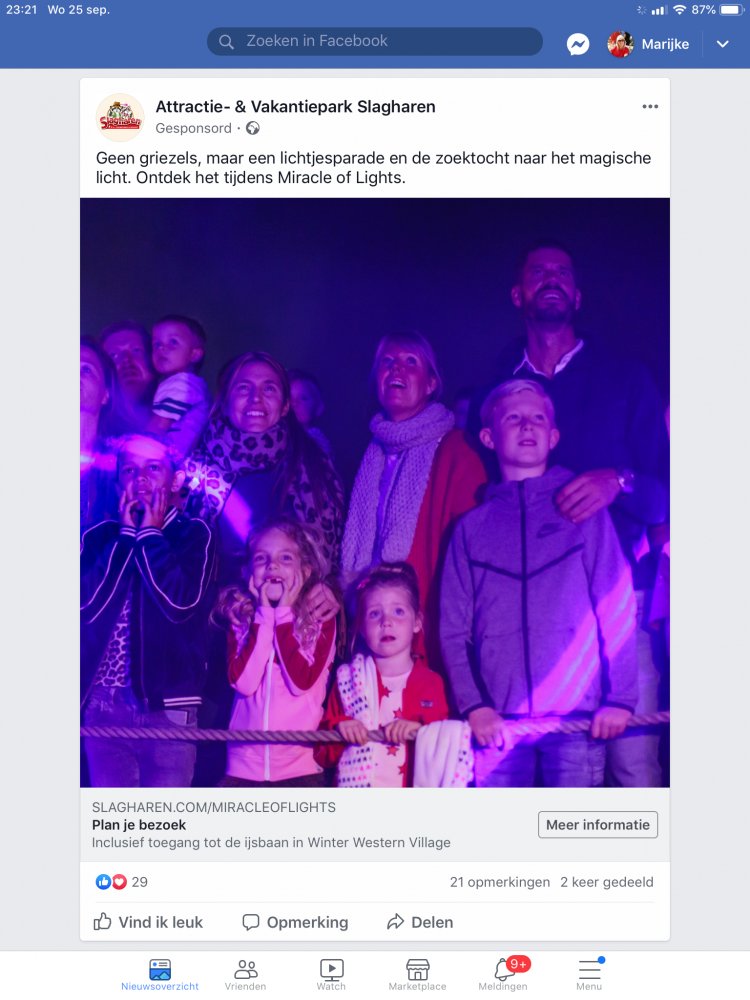Open Meldingen notifications with 9+ badge

pos(504,974)
